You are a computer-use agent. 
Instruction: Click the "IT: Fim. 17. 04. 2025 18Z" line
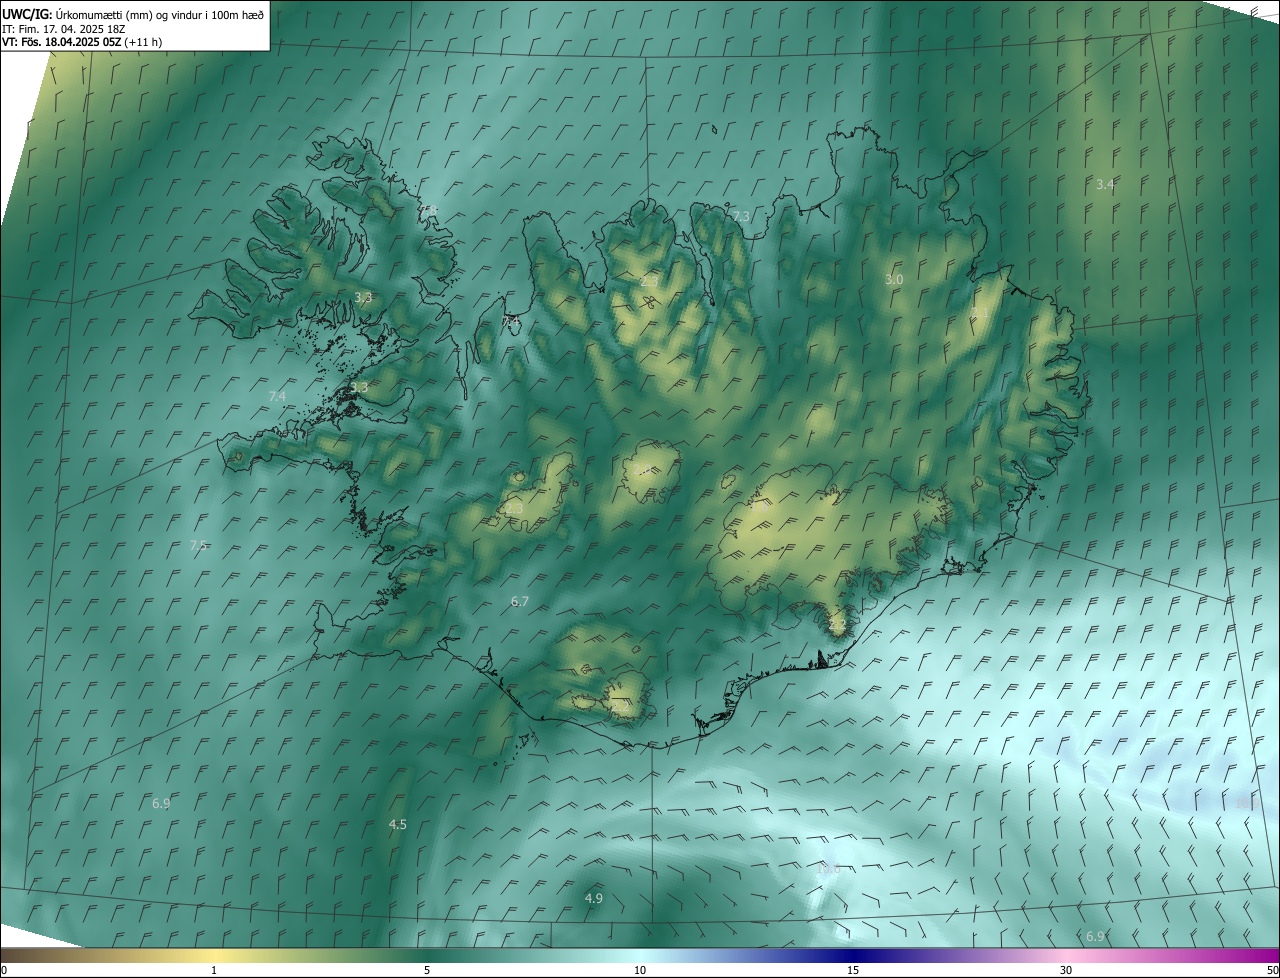point(63,29)
